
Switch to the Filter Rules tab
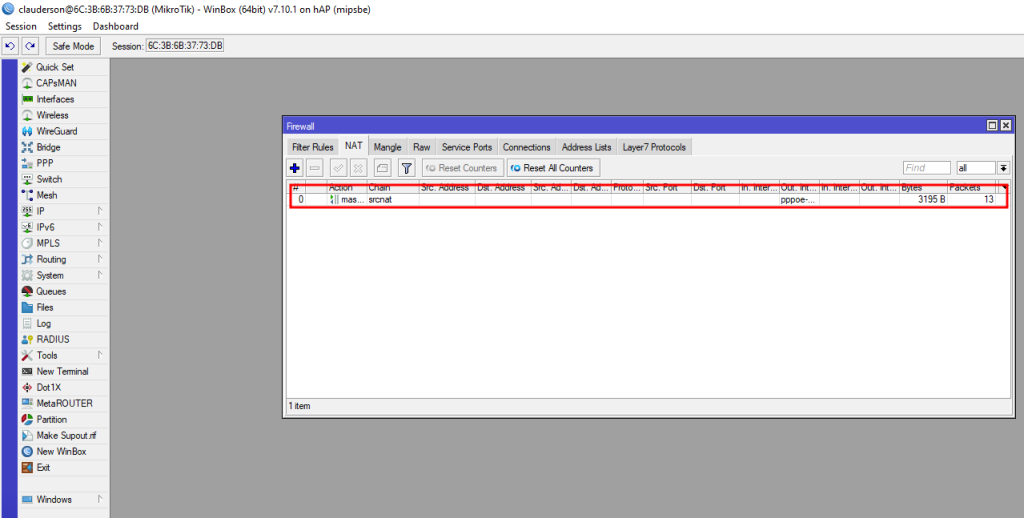(312, 147)
